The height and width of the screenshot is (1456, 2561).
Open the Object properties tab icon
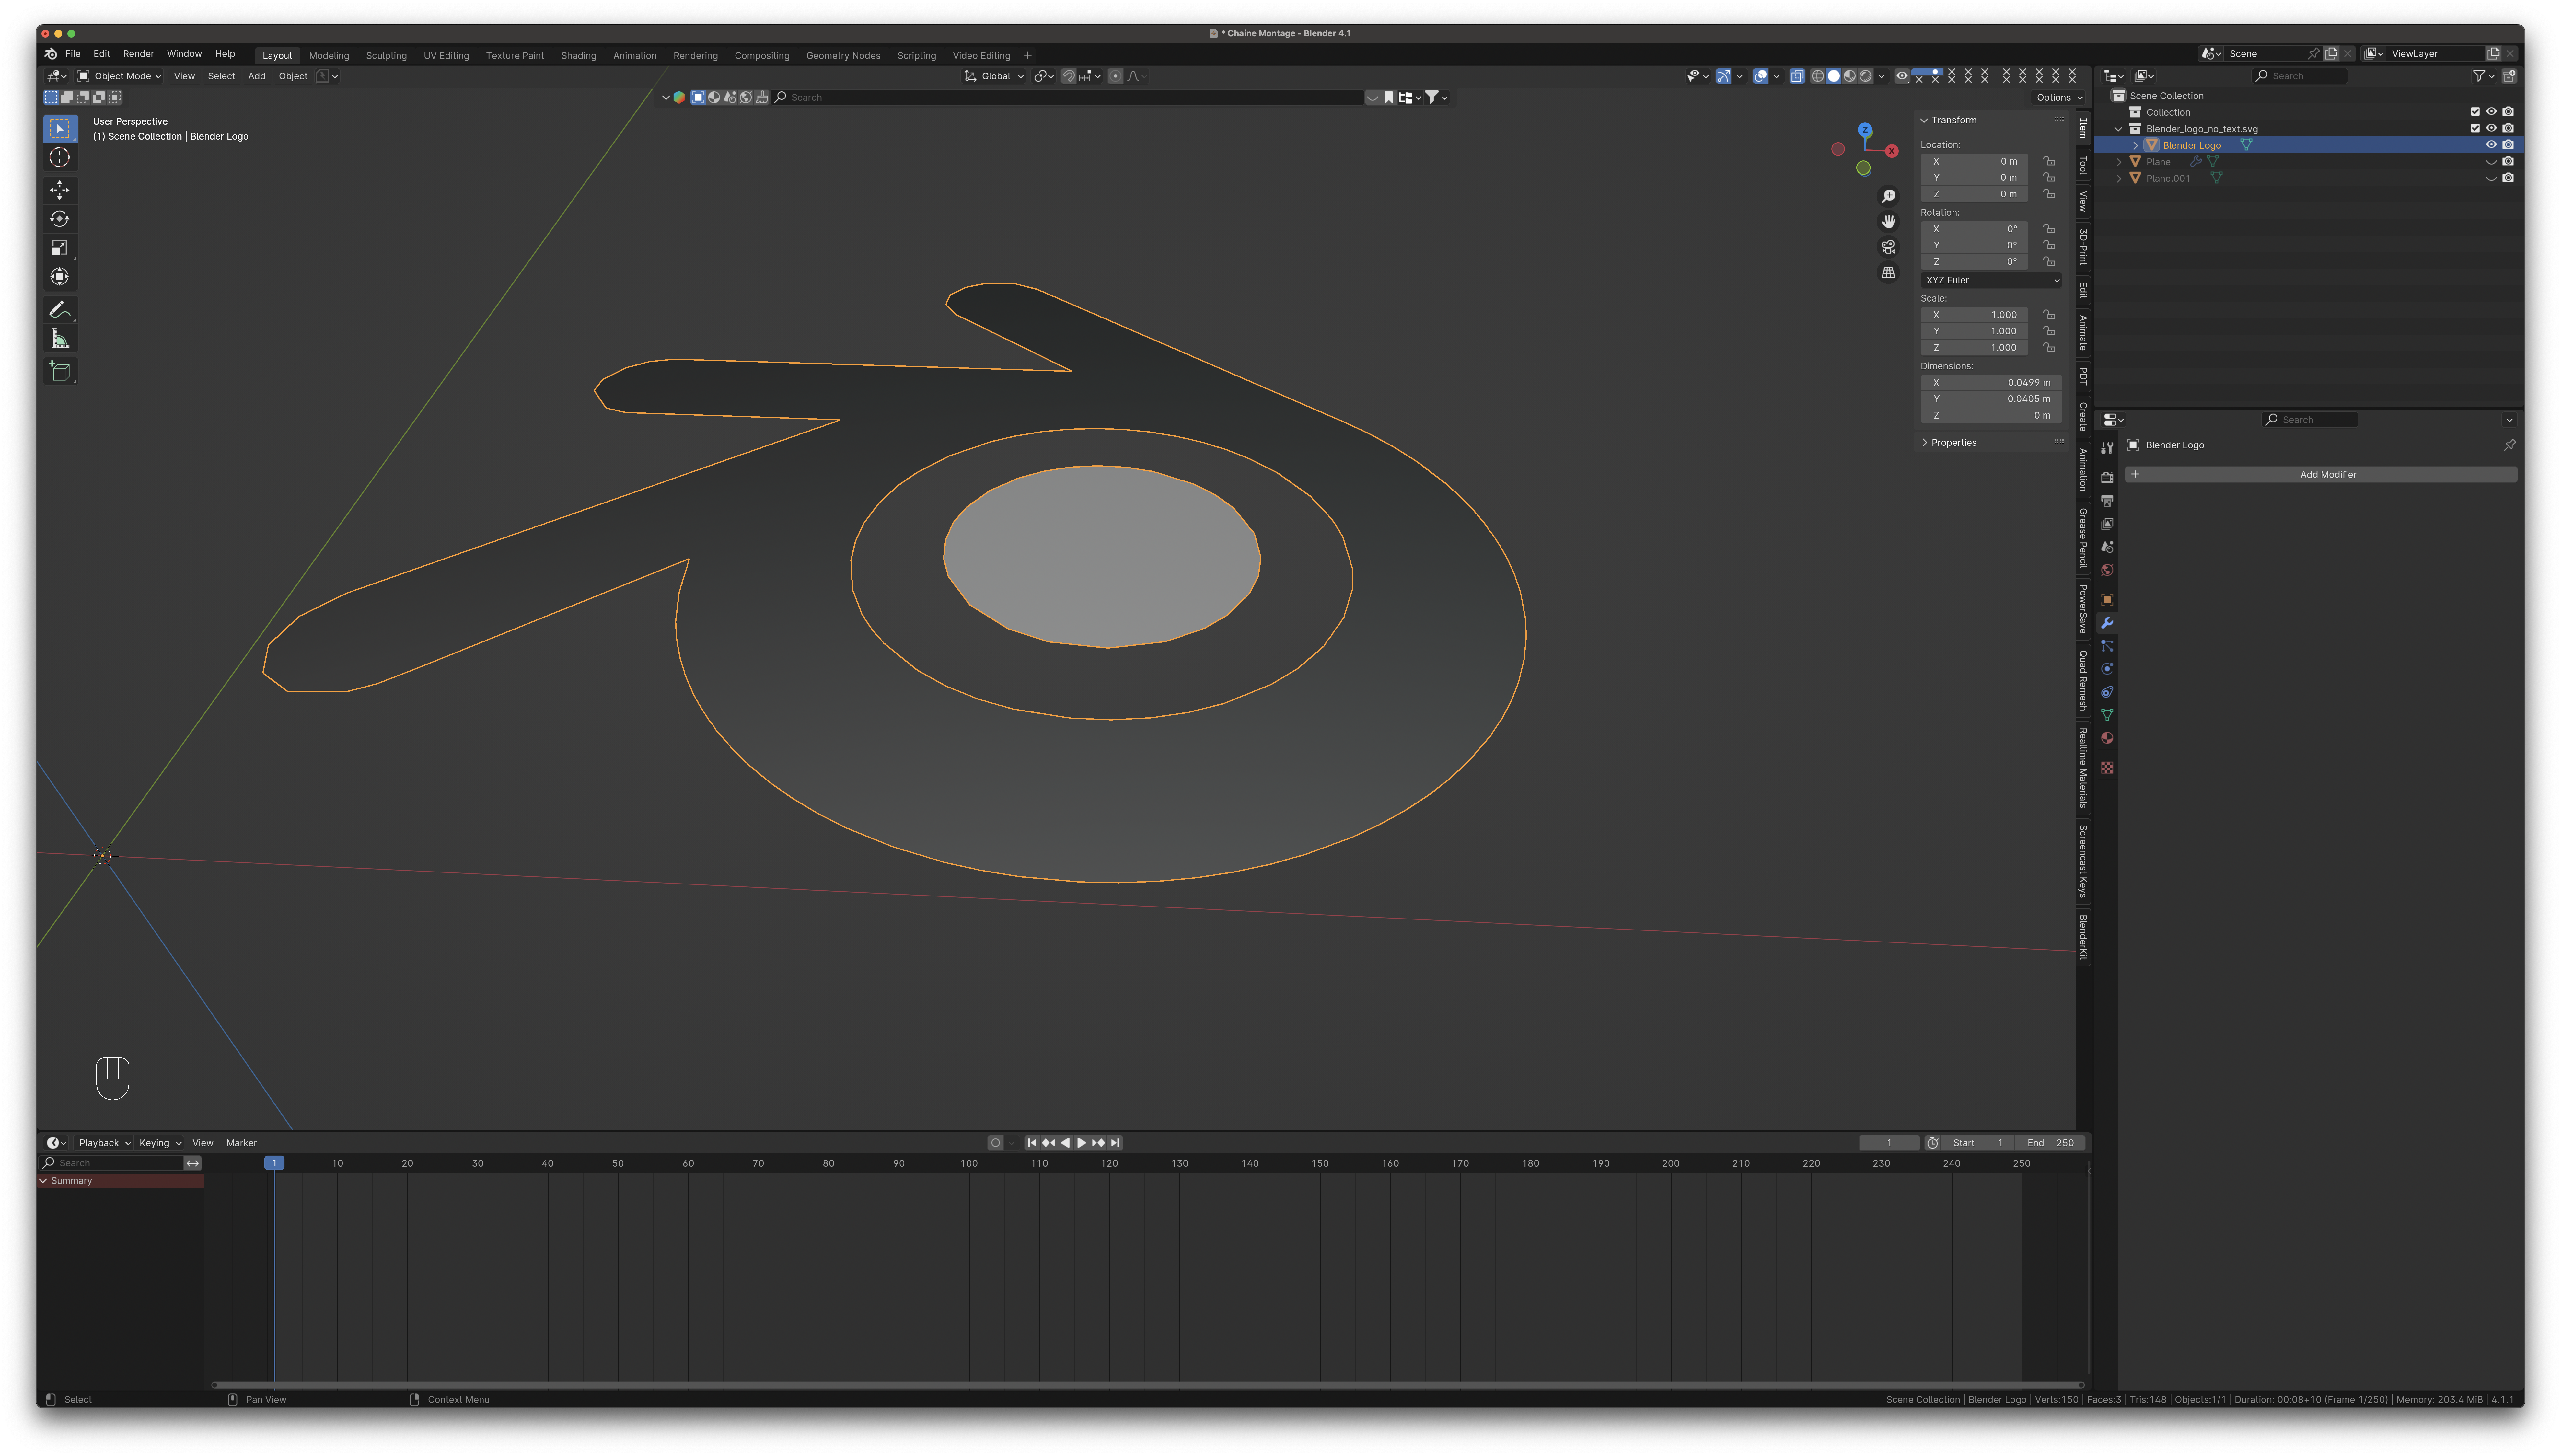[2107, 600]
